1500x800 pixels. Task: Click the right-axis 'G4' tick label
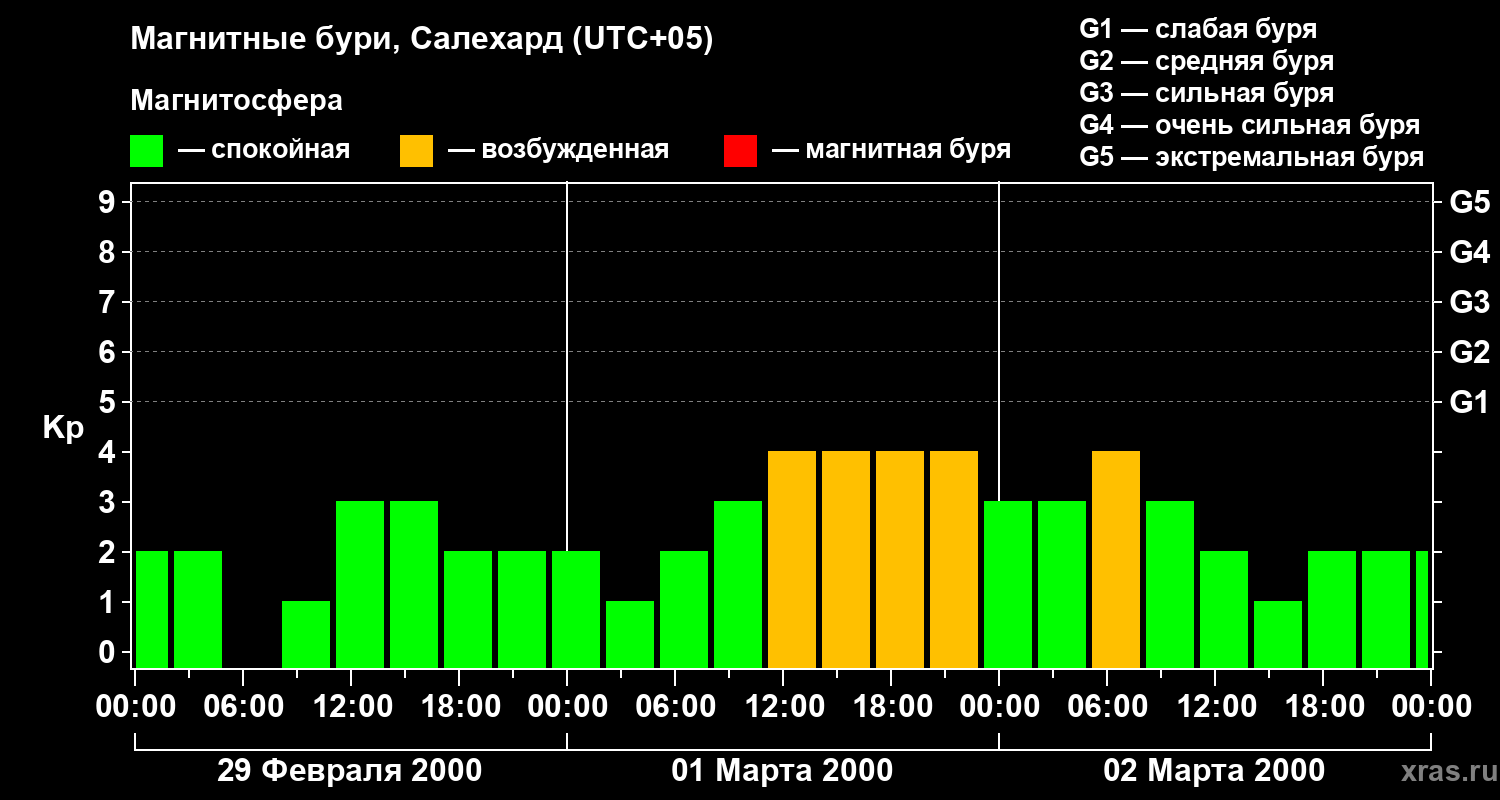[x=1469, y=252]
